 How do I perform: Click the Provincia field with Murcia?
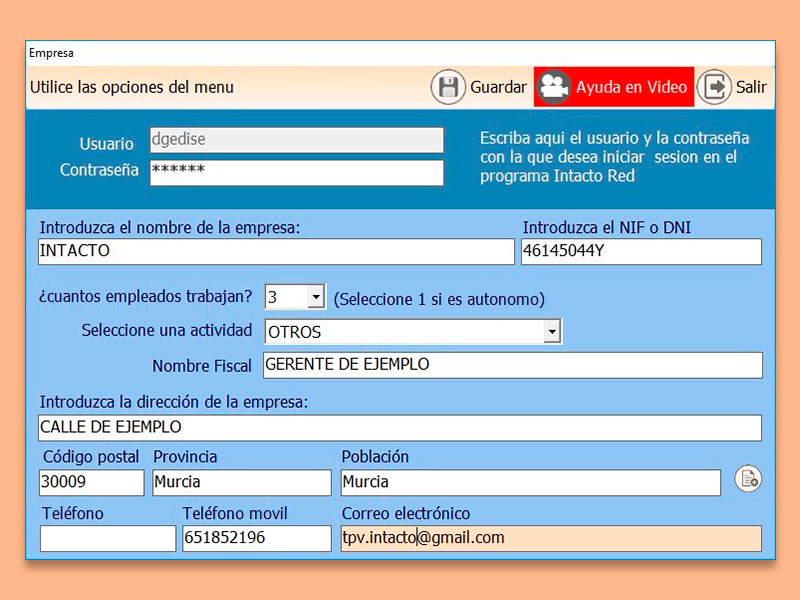242,483
